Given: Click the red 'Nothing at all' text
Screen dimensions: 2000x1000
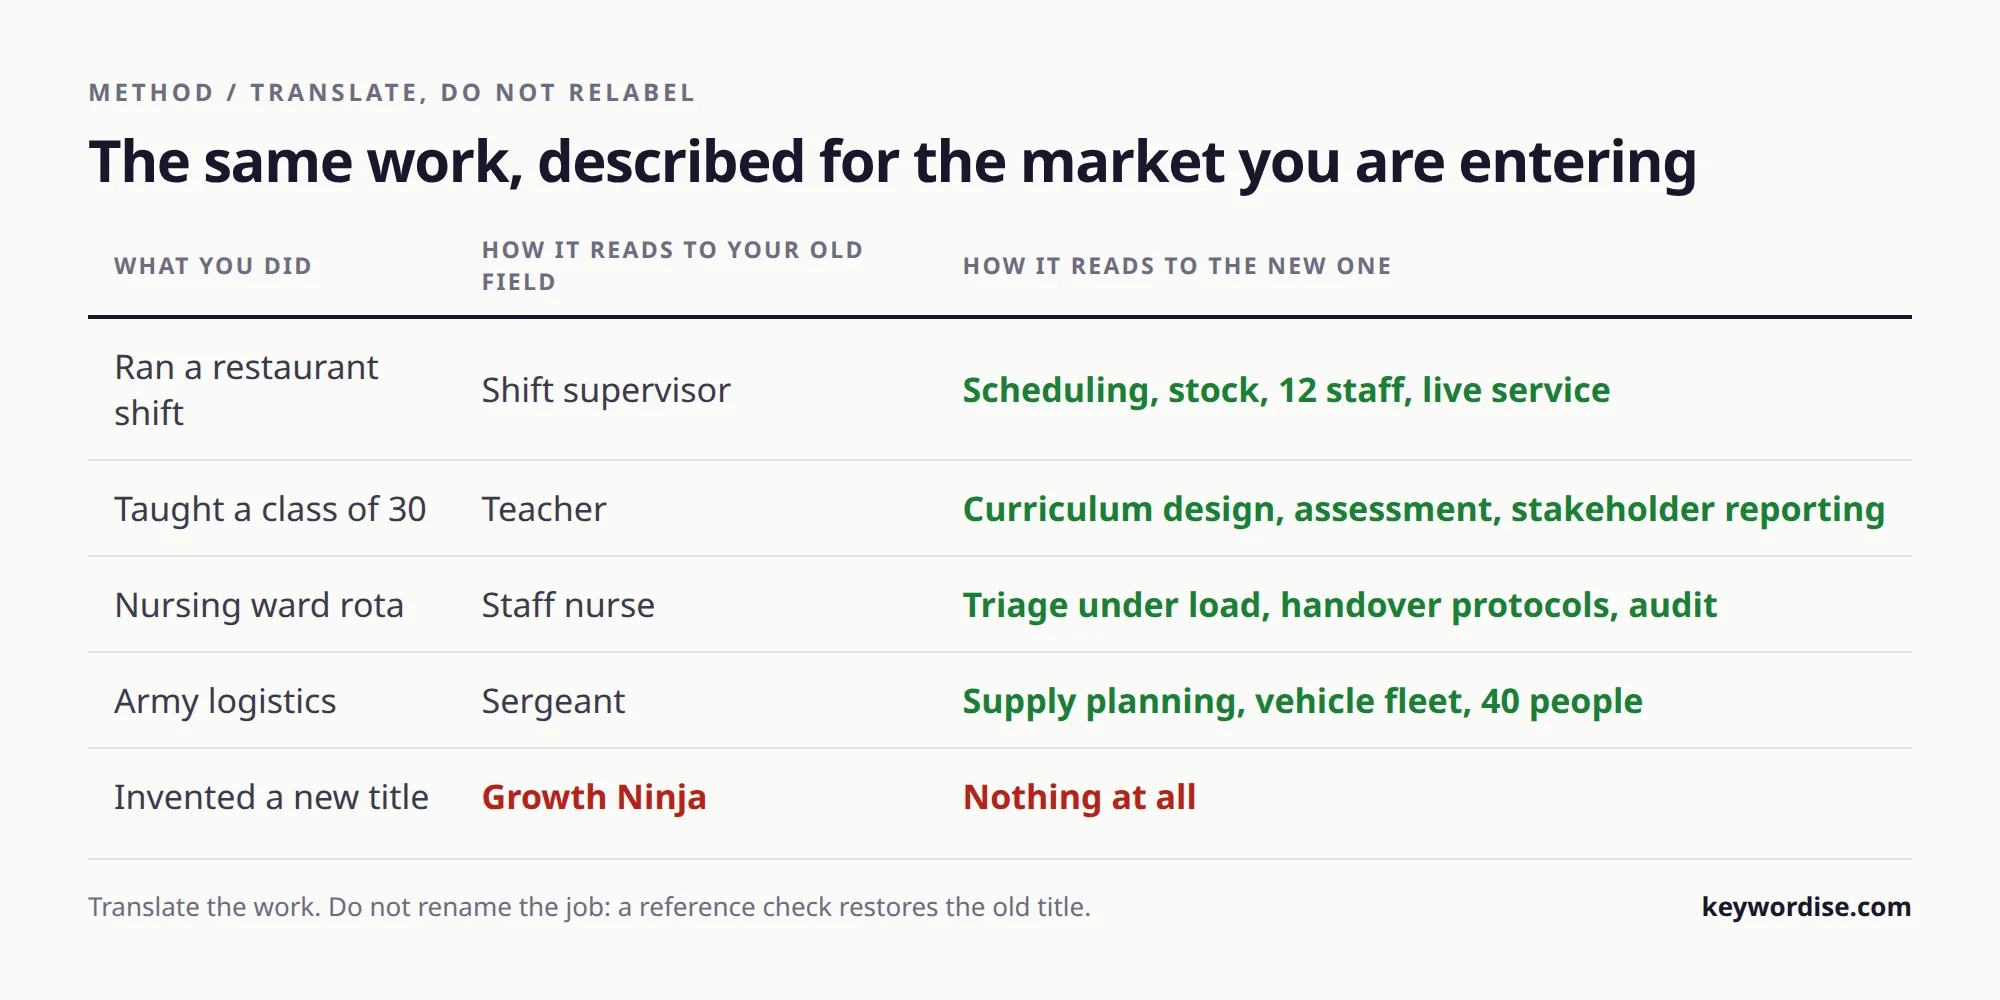Looking at the screenshot, I should 1079,797.
